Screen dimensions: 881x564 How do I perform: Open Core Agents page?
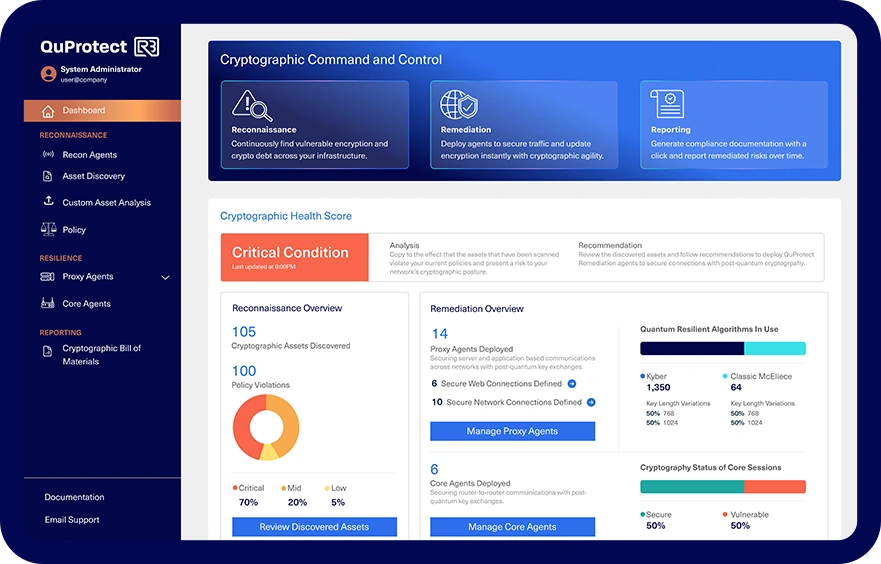[86, 303]
